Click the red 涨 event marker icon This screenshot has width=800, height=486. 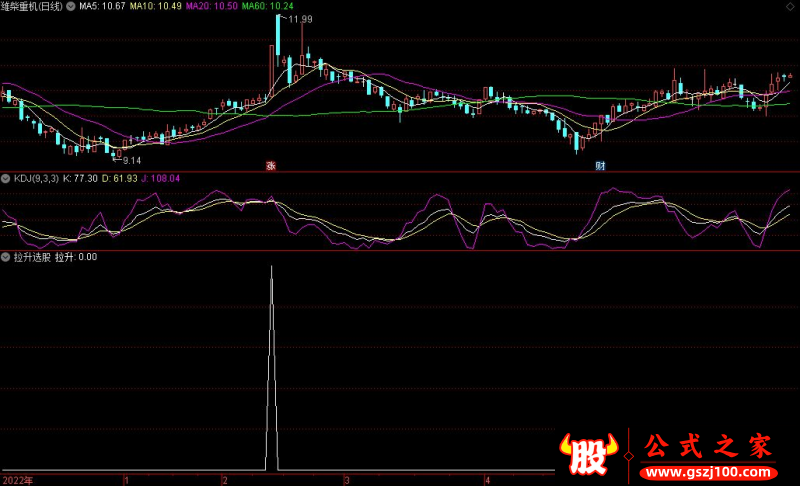[270, 165]
